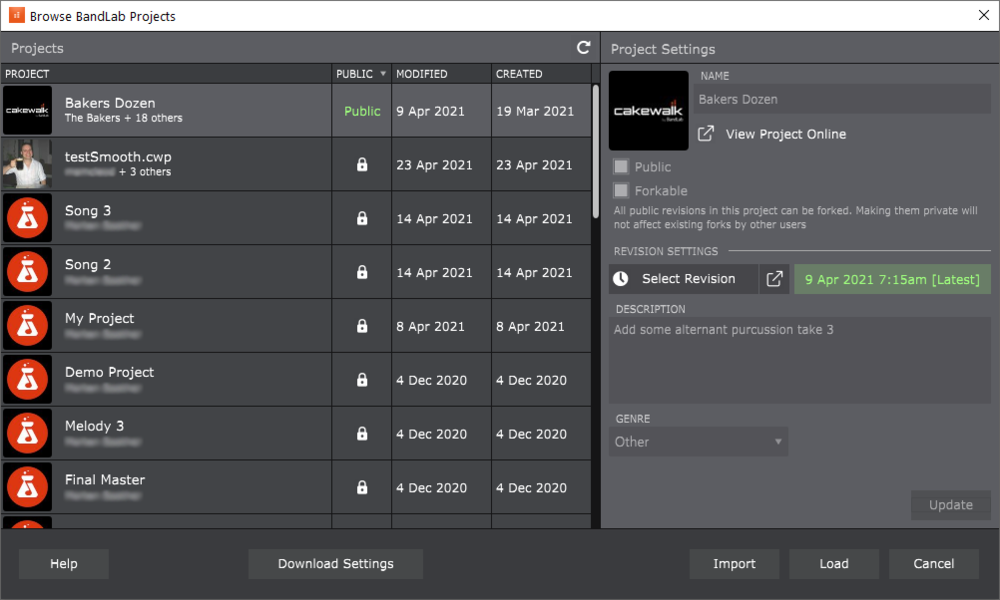Click the Download Settings button
This screenshot has height=600, width=1000.
(x=335, y=564)
